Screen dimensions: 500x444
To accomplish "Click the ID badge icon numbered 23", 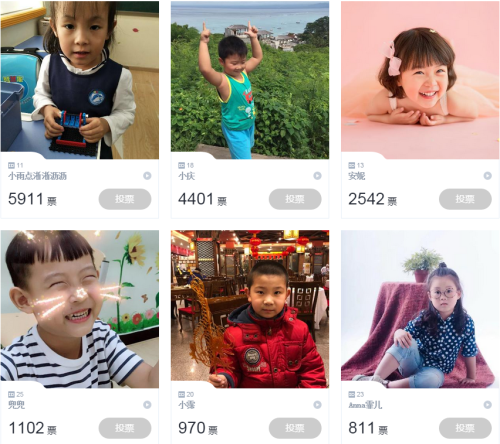I will click(352, 394).
